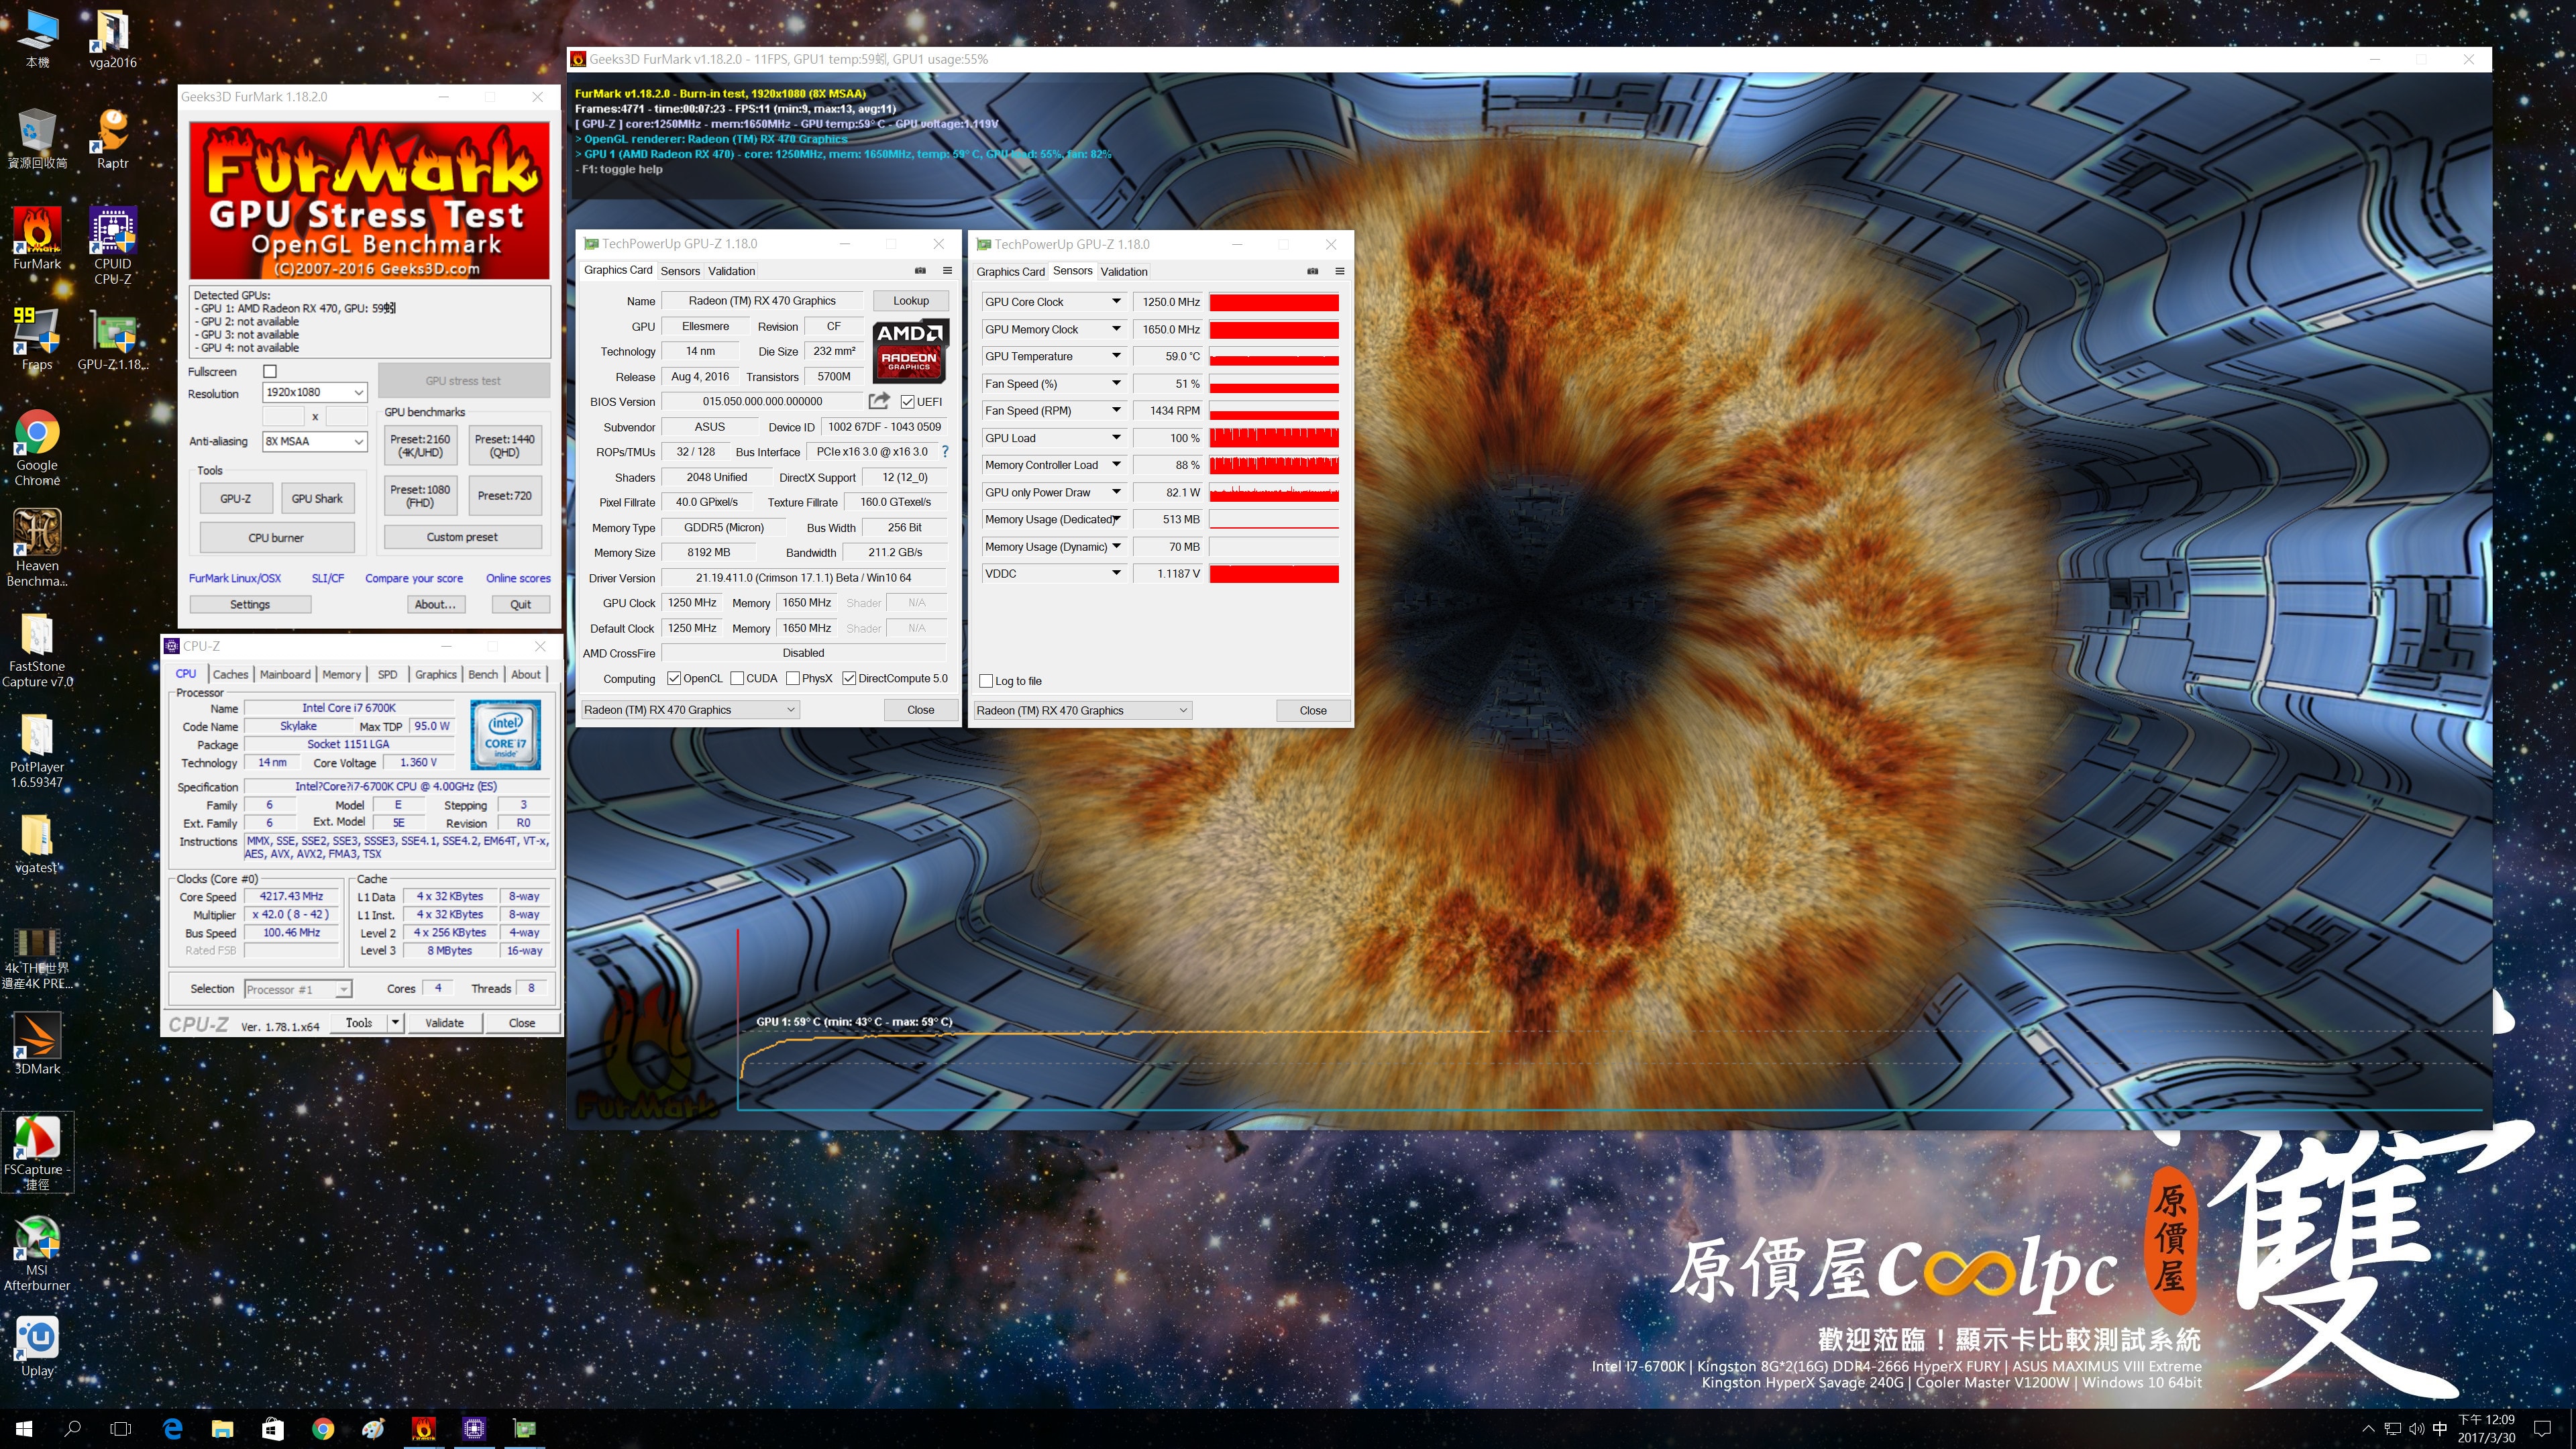Click the CPU-Z Validate button

(x=444, y=1022)
